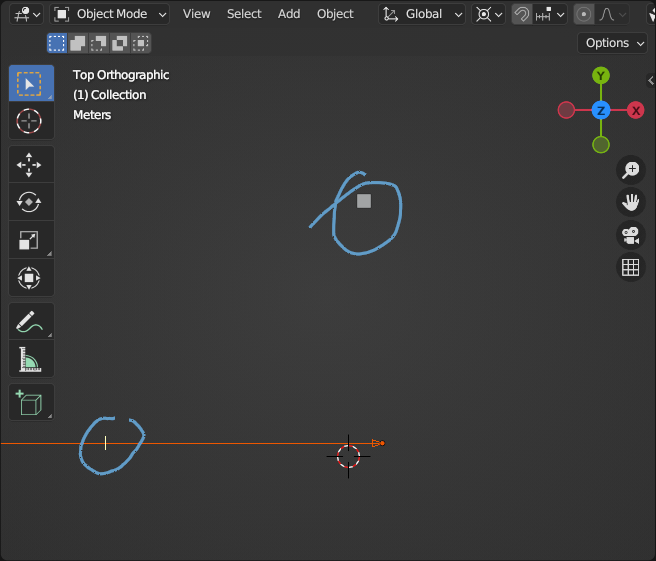Open the Options dropdown

coord(613,43)
